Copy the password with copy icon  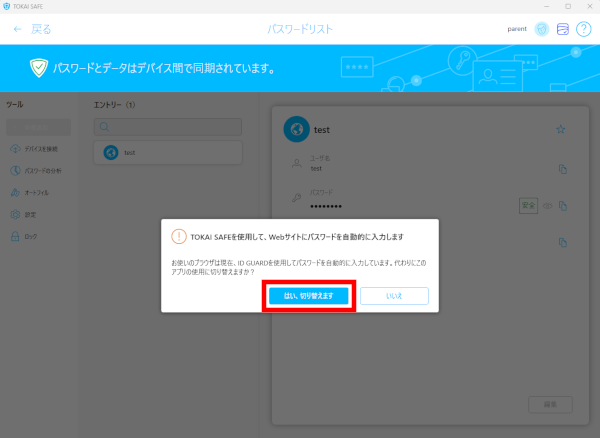click(x=562, y=206)
